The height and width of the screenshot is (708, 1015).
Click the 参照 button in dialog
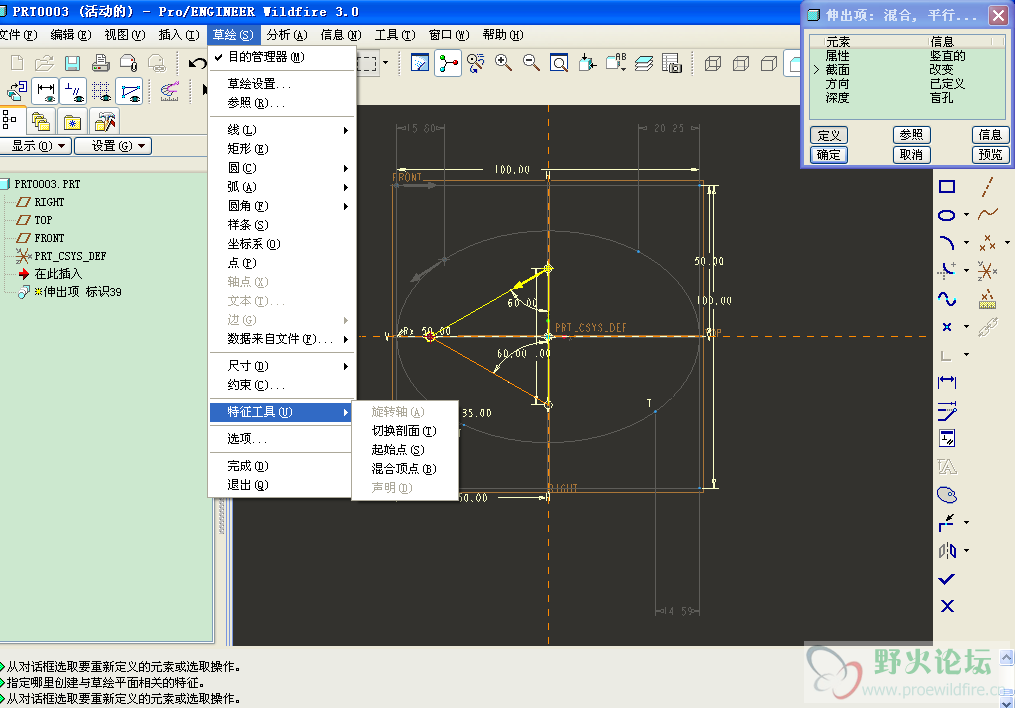(x=911, y=135)
